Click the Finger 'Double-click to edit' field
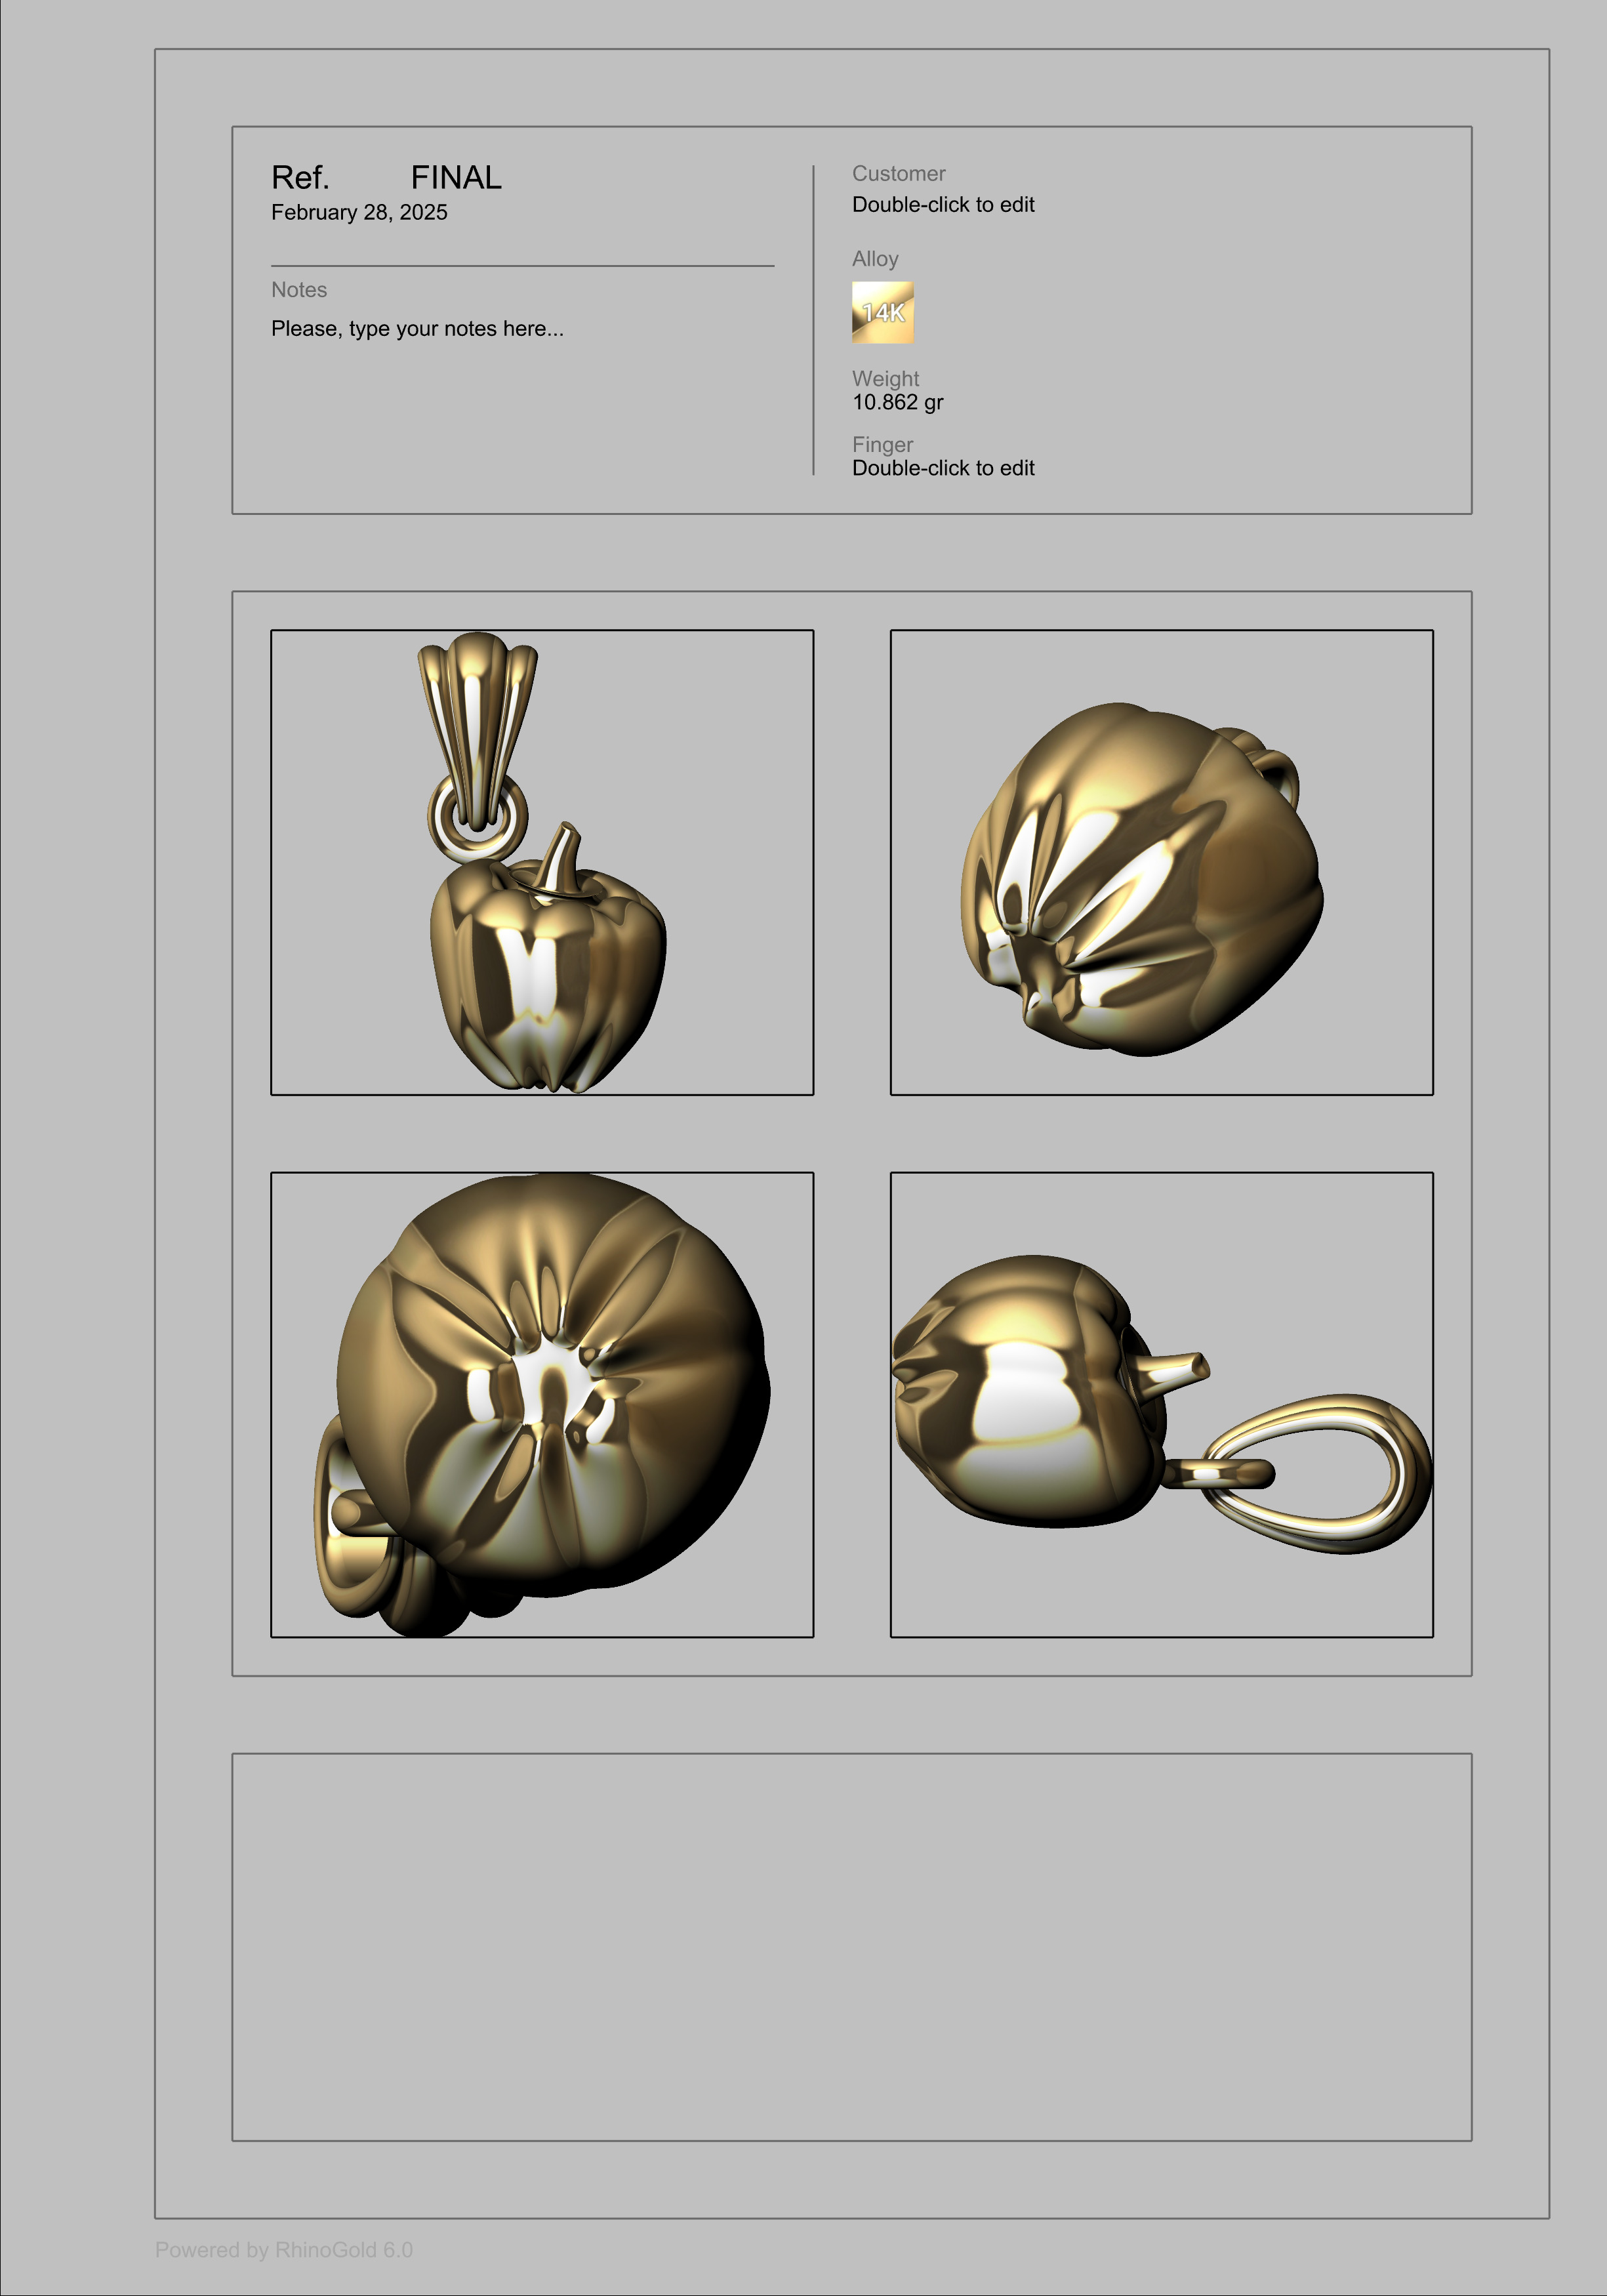This screenshot has width=1607, height=2296. [943, 468]
